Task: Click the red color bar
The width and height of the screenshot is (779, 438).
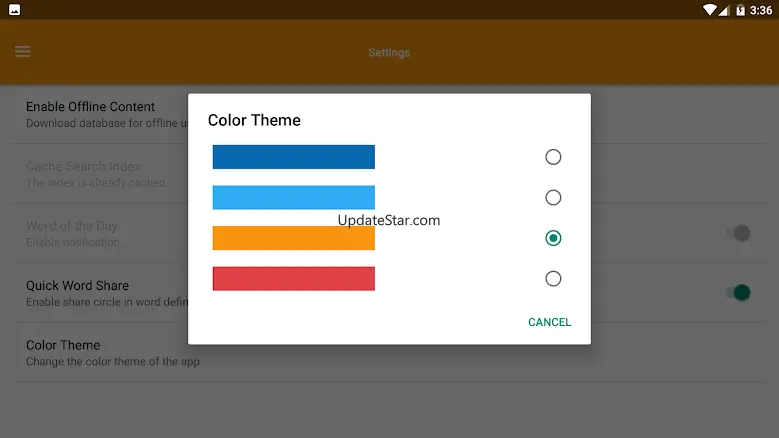Action: (x=293, y=279)
